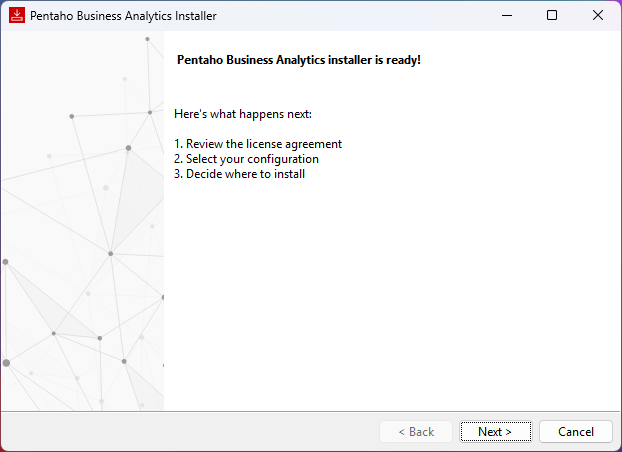
Task: Select the 'Review the license agreement' step text
Action: (x=263, y=144)
